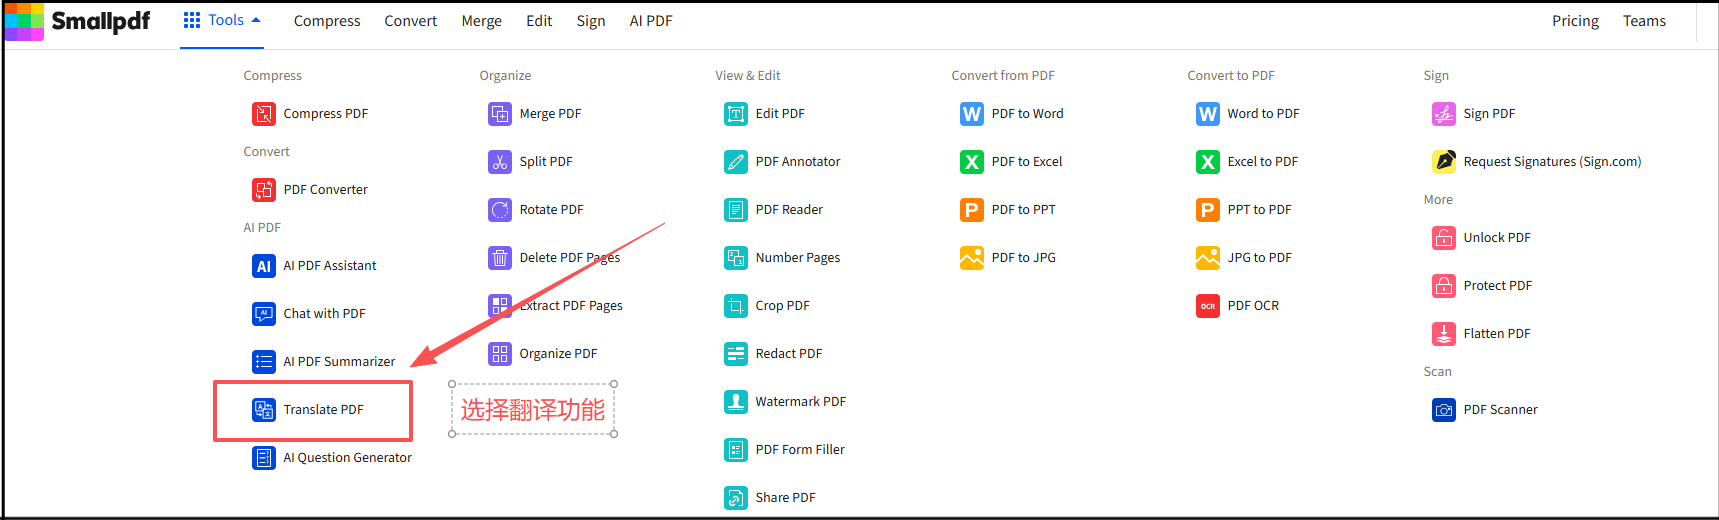
Task: Open the PDF OCR icon
Action: (1207, 306)
